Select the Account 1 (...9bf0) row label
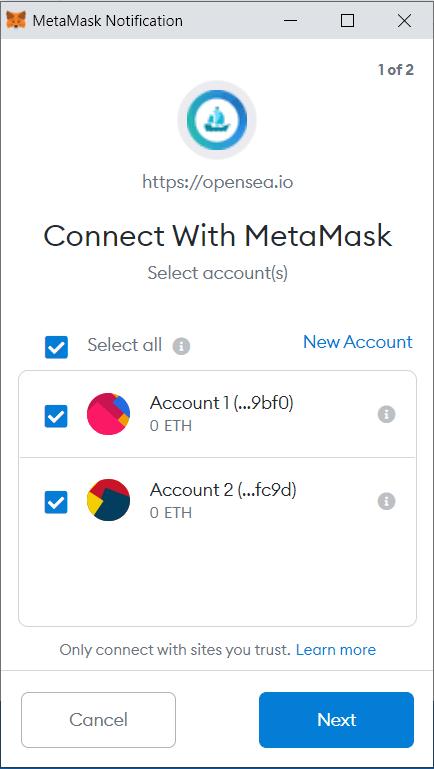This screenshot has height=769, width=434. 222,403
